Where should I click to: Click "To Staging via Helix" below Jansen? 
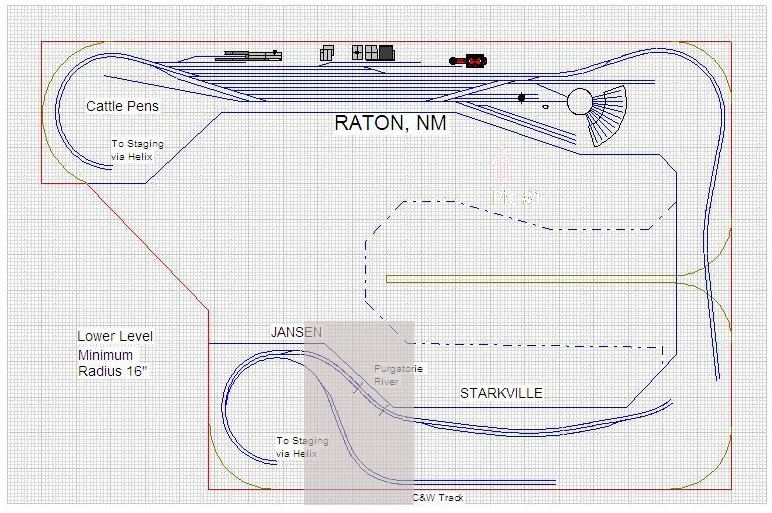pos(297,447)
